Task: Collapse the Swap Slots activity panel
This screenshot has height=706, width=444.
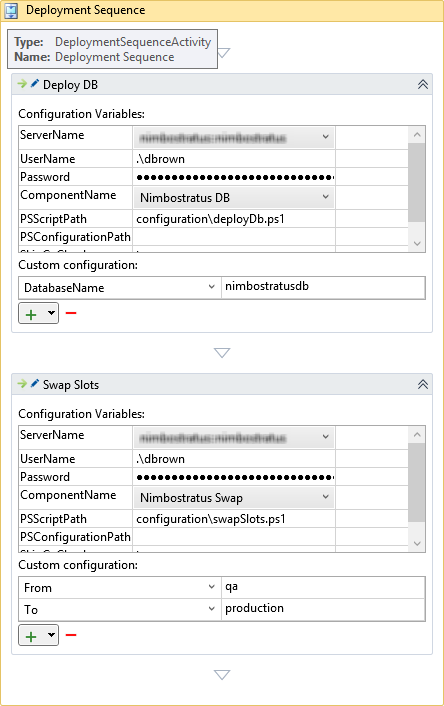Action: pos(423,384)
